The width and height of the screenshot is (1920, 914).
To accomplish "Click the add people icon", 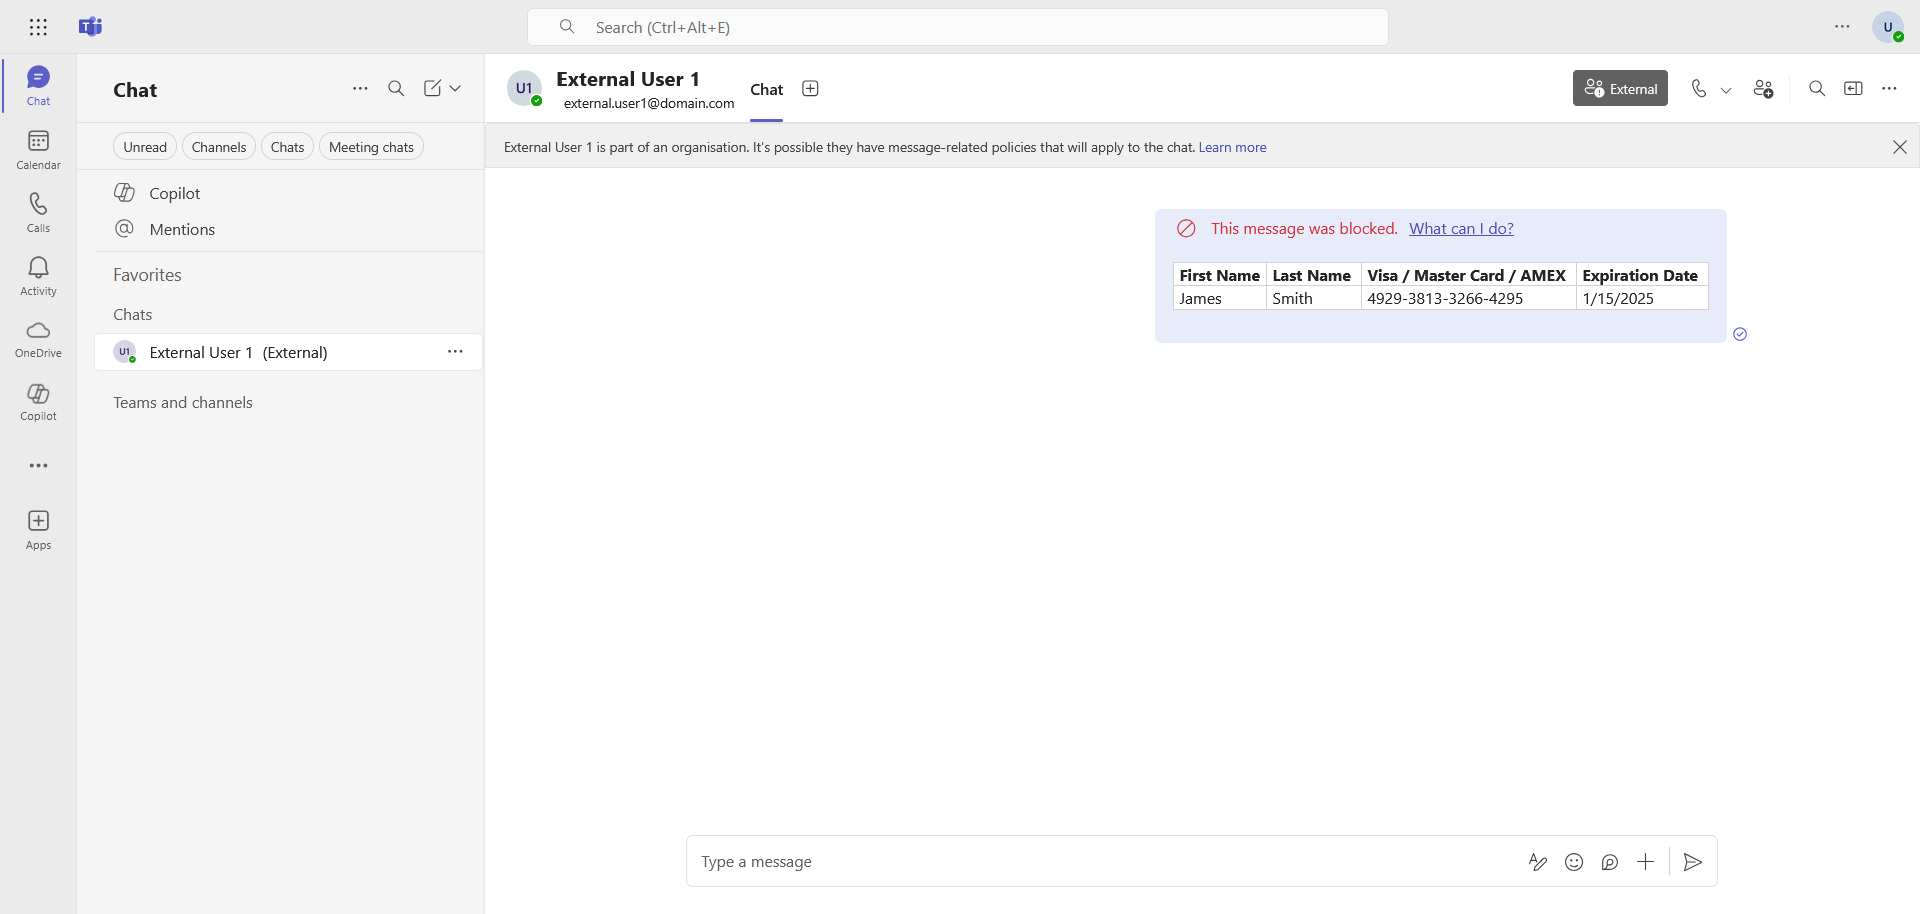I will [1763, 89].
